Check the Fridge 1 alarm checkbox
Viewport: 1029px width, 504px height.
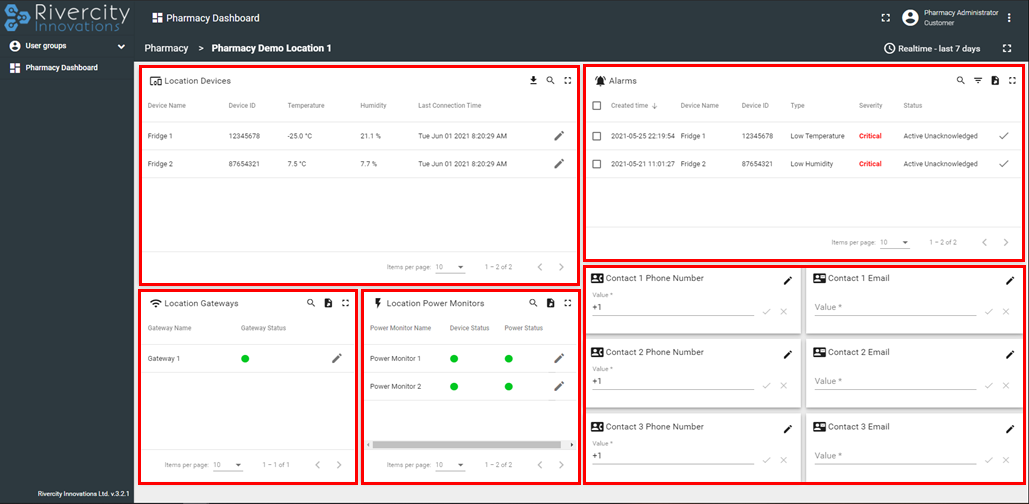[597, 136]
